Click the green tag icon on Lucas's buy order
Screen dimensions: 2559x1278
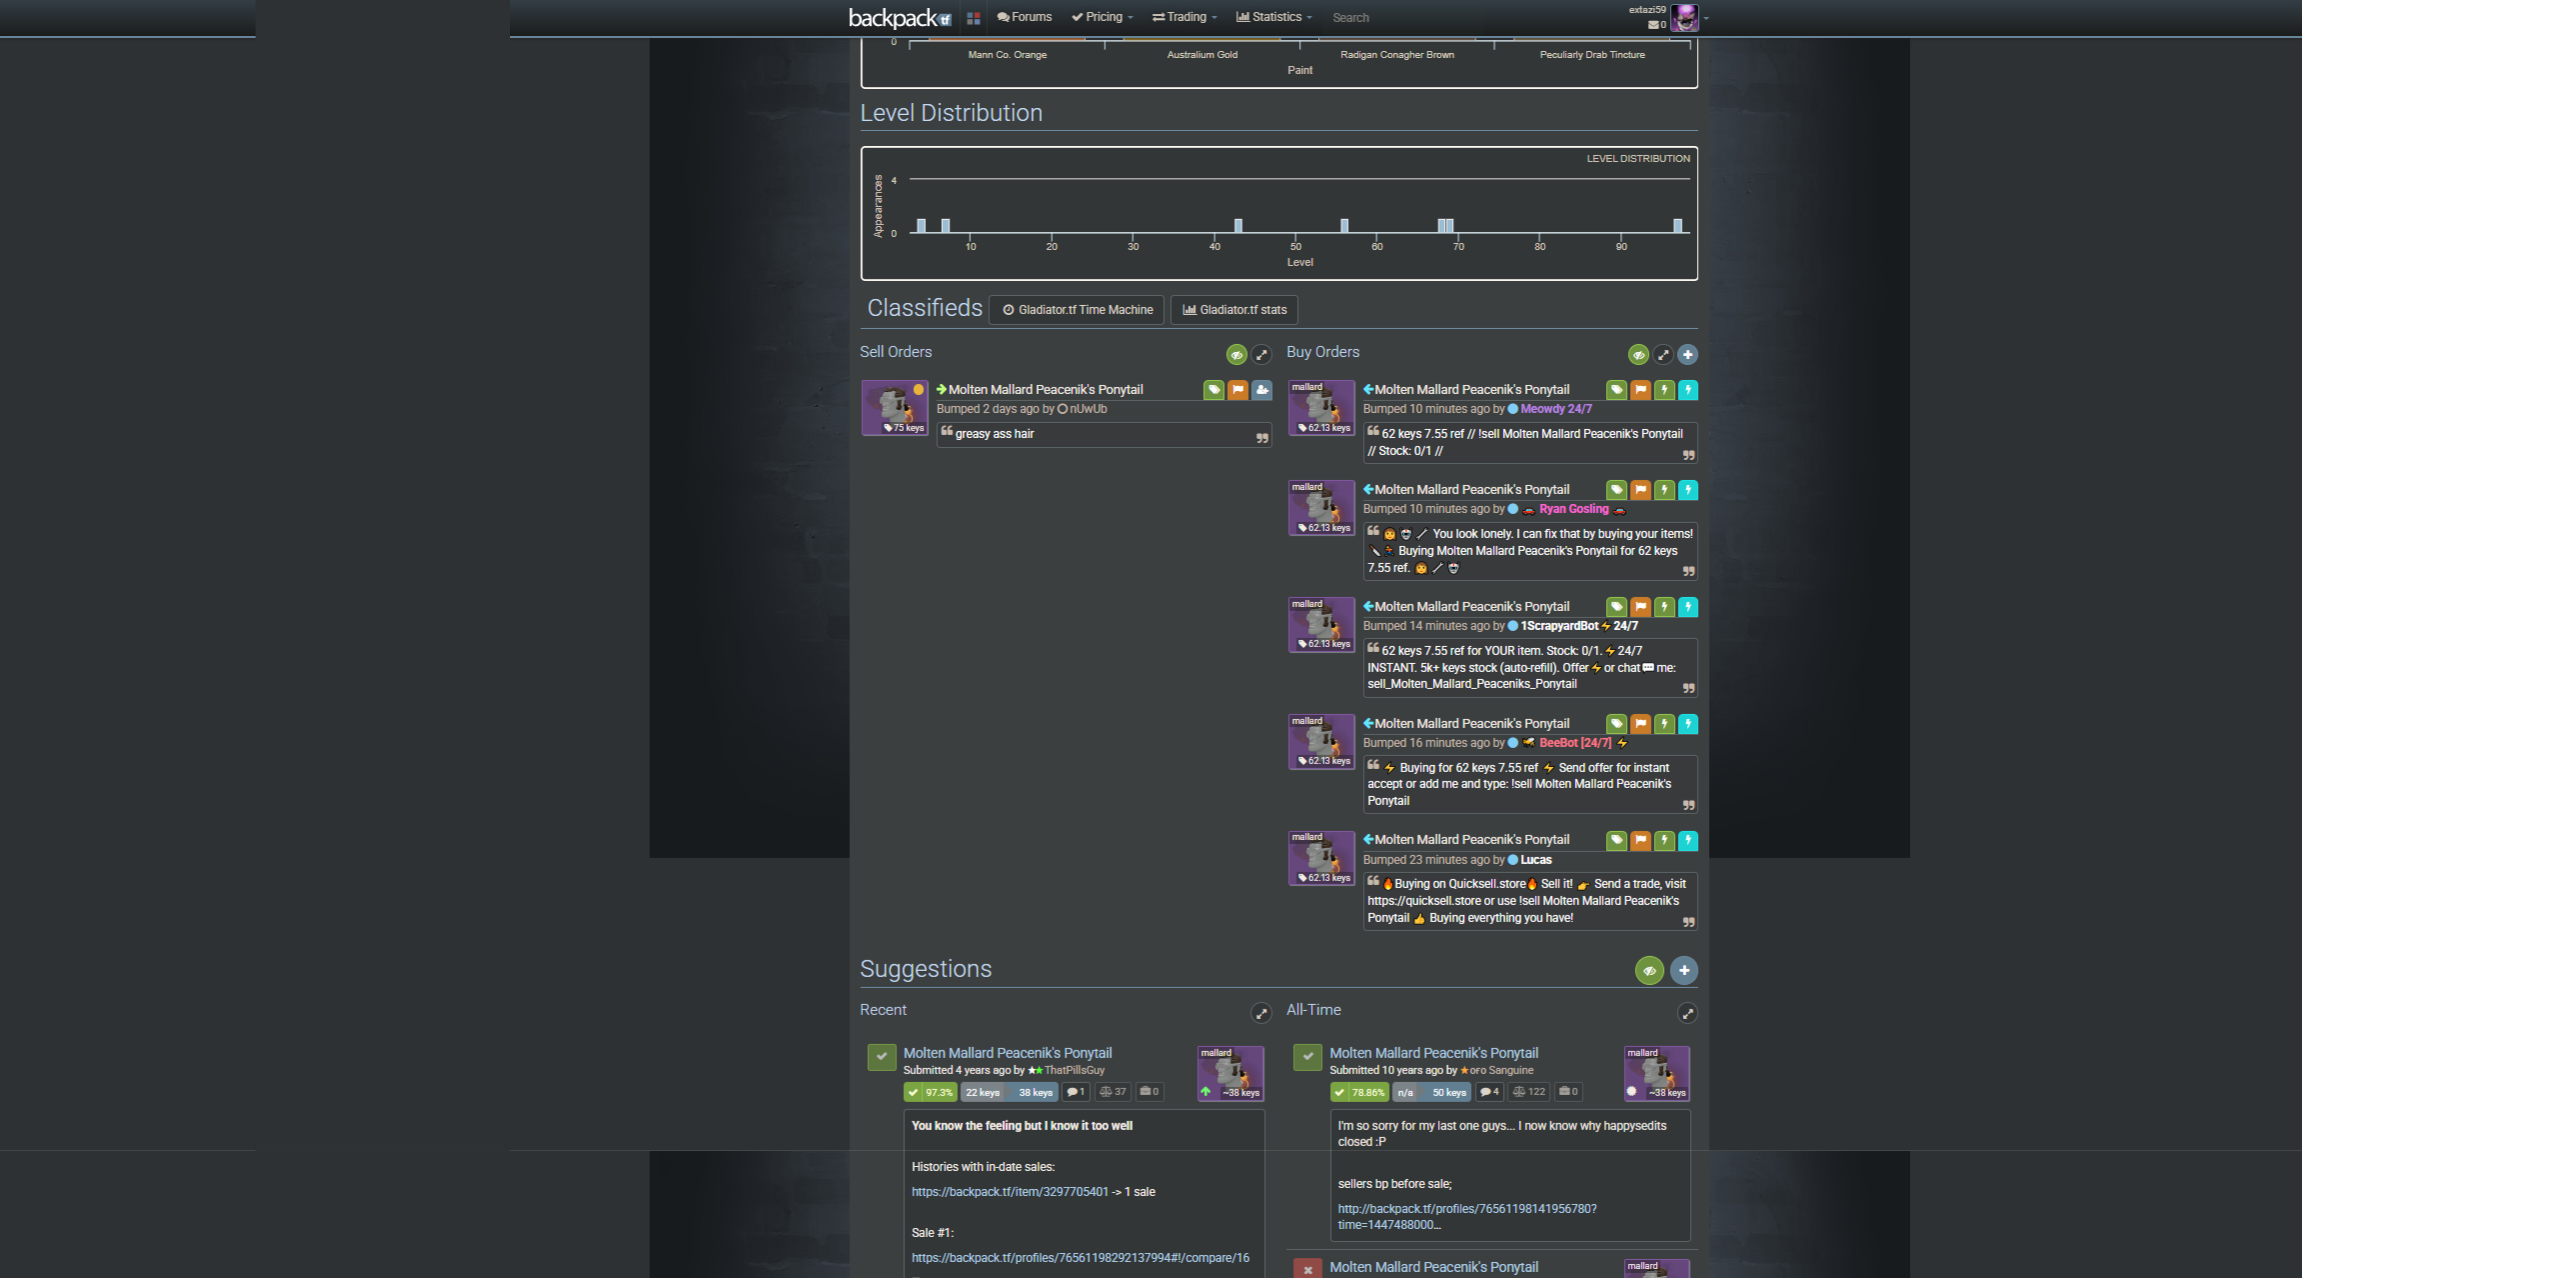click(x=1616, y=841)
